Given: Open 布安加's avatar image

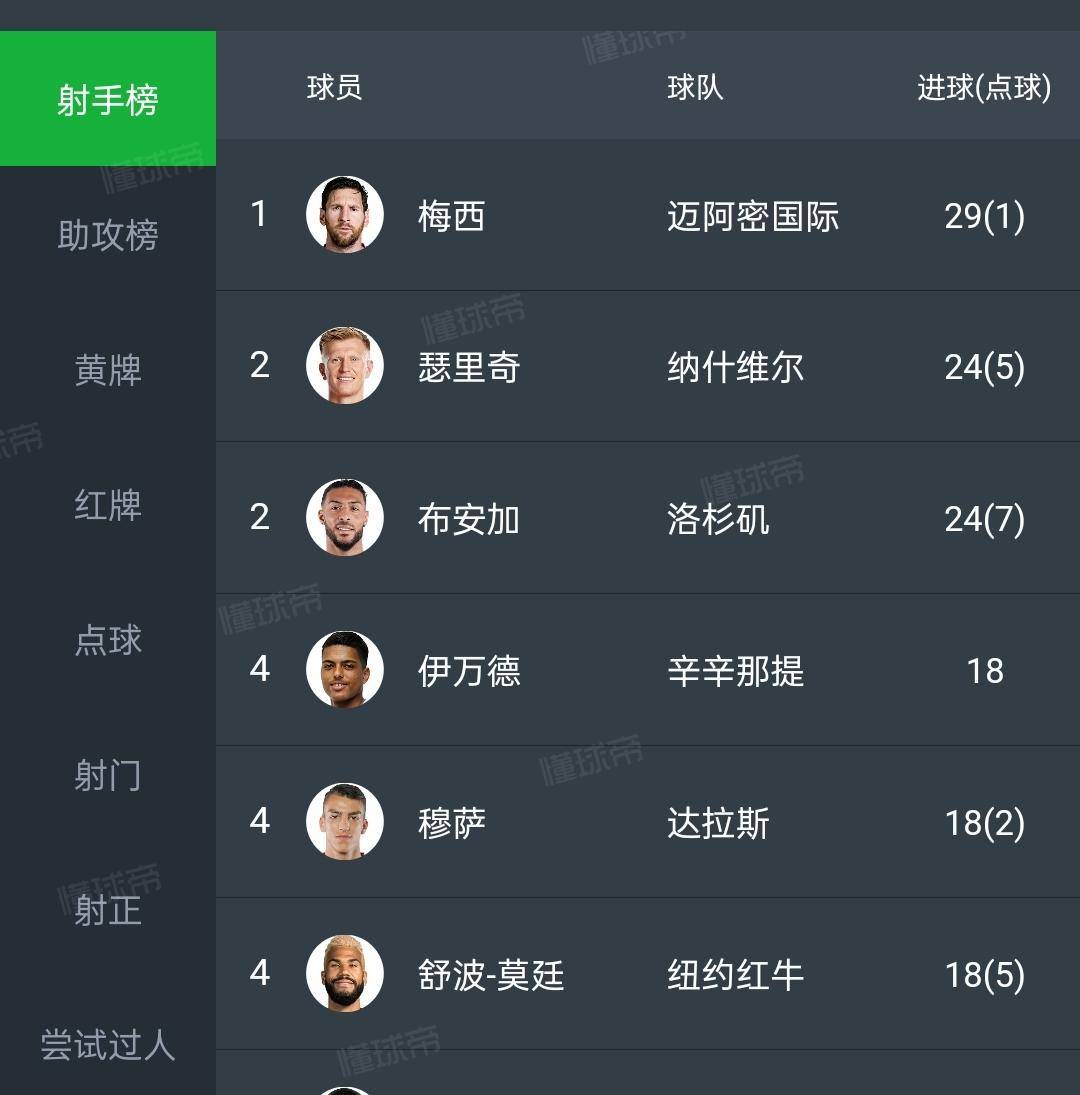Looking at the screenshot, I should point(344,518).
